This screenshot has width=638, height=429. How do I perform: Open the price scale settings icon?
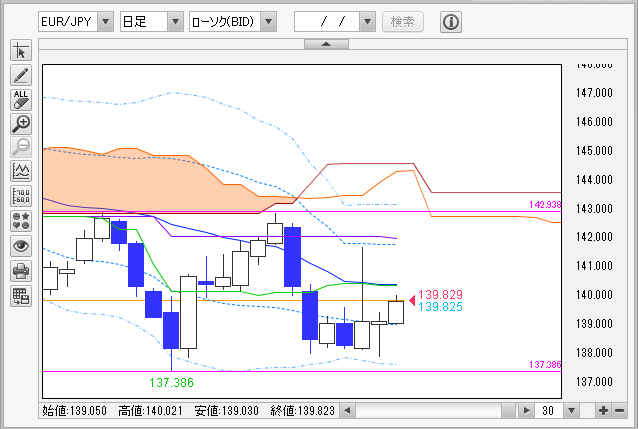[21, 196]
